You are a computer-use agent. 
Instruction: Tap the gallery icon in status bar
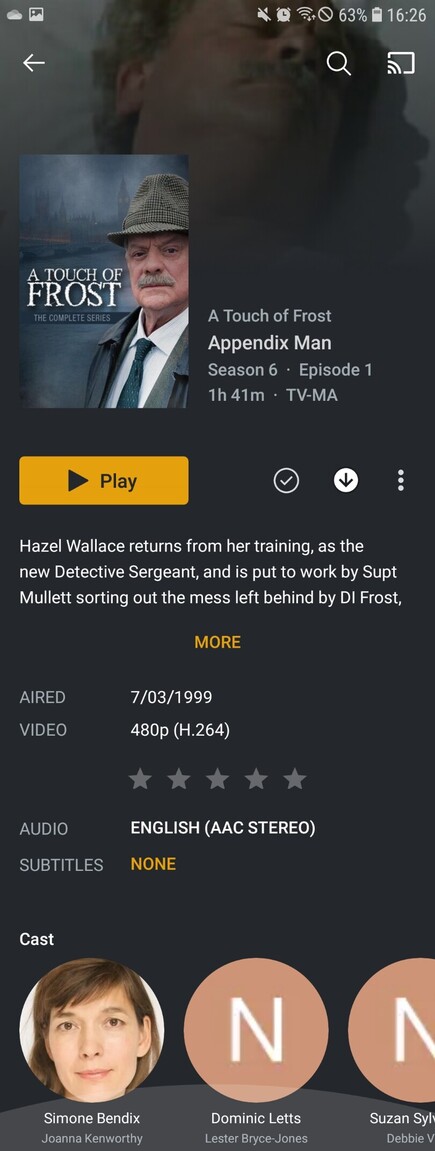coord(36,15)
